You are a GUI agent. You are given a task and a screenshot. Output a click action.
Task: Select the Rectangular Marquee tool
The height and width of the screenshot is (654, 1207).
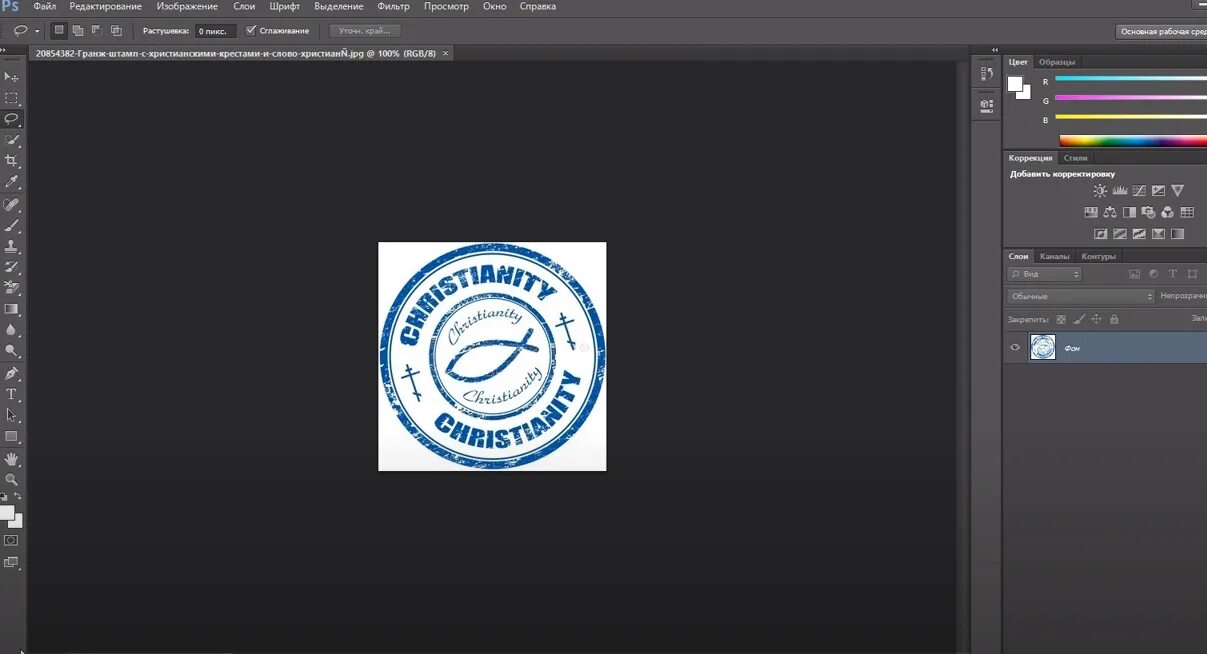[x=12, y=98]
